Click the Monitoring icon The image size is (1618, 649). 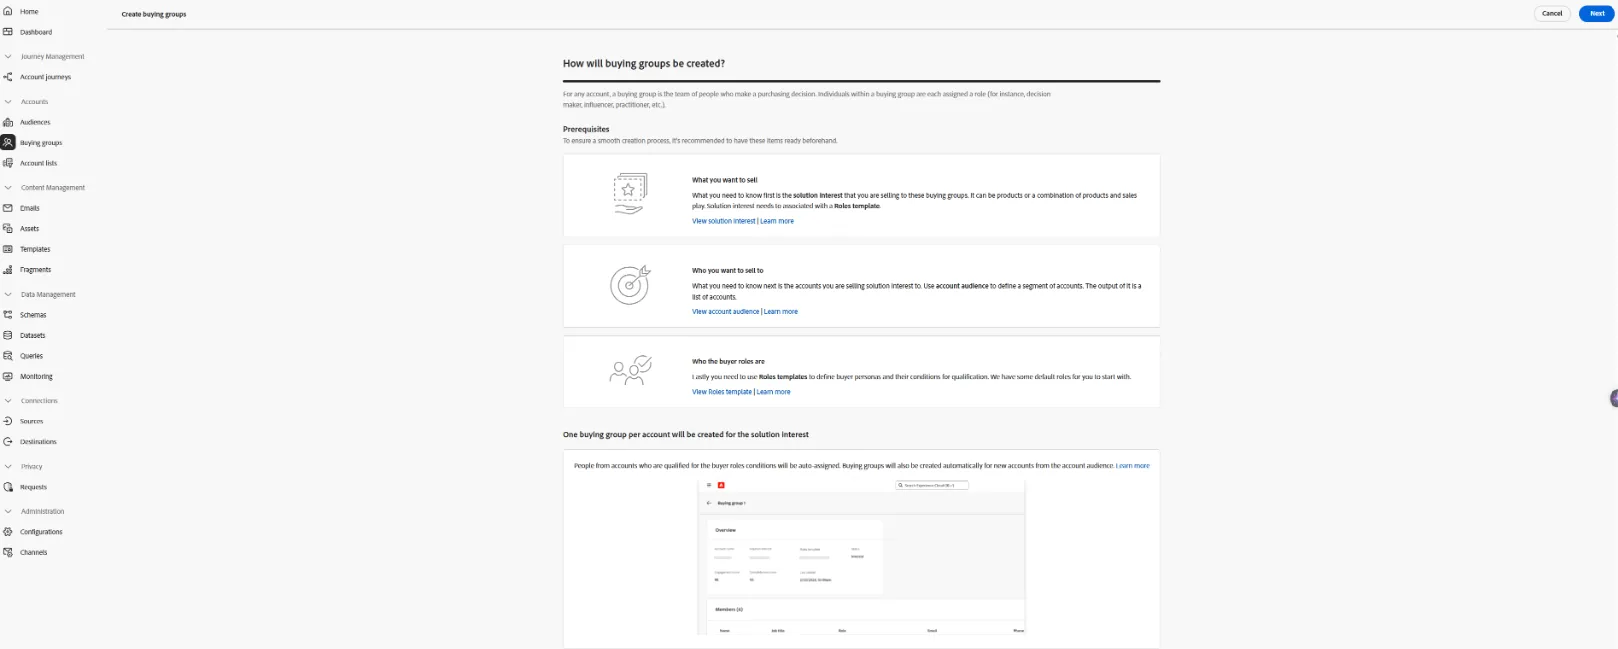pyautogui.click(x=8, y=376)
